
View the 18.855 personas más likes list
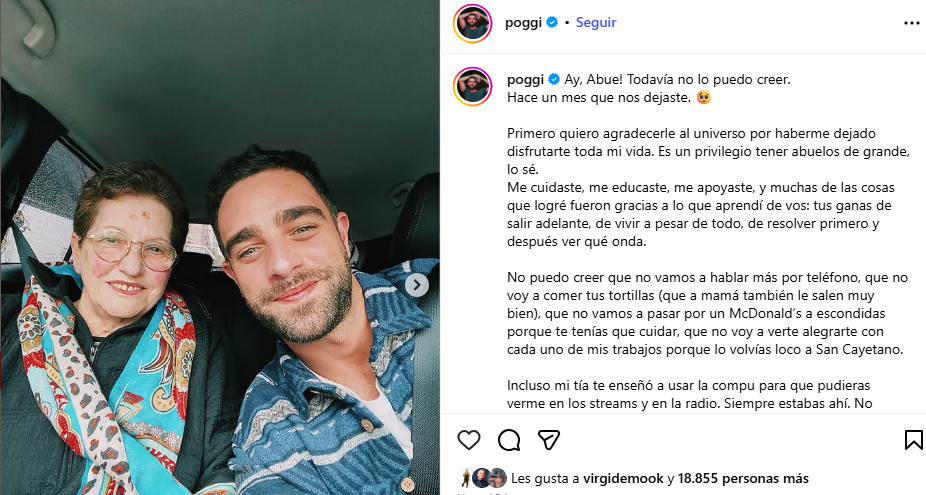click(x=743, y=478)
